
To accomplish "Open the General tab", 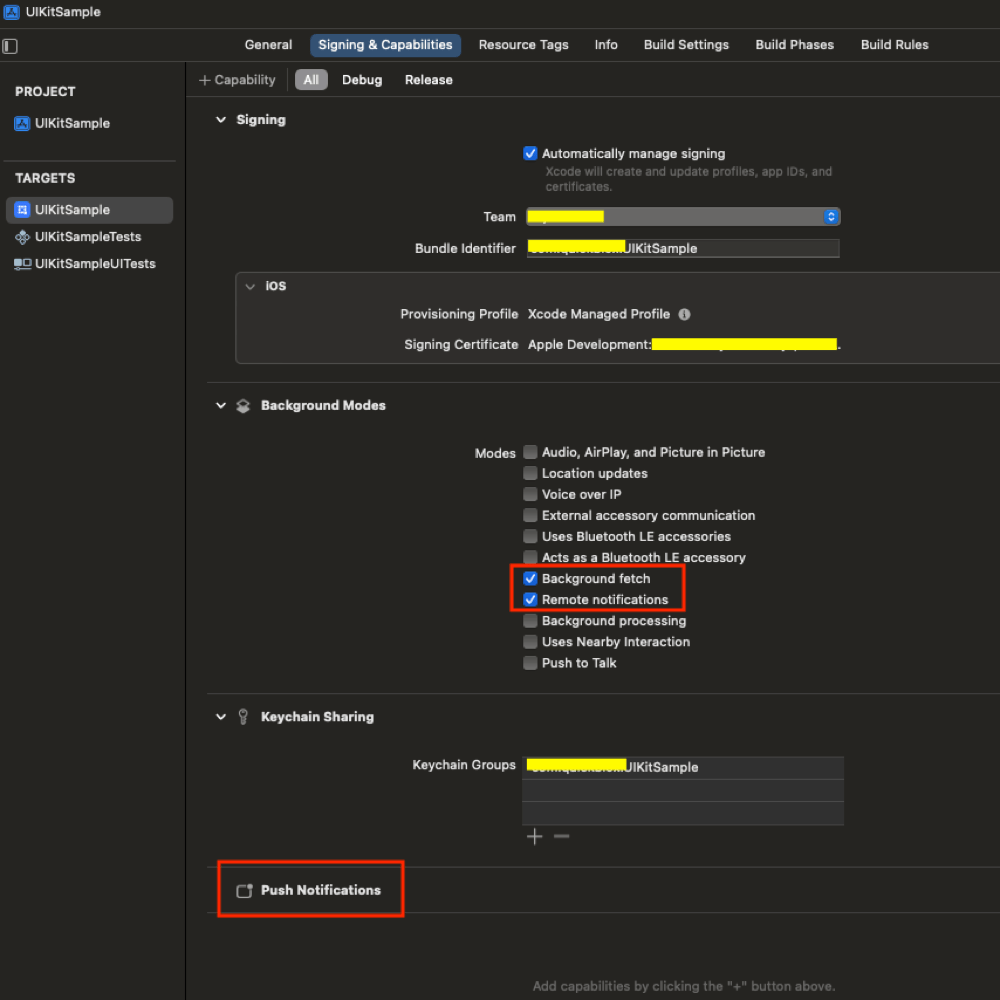I will tap(268, 45).
